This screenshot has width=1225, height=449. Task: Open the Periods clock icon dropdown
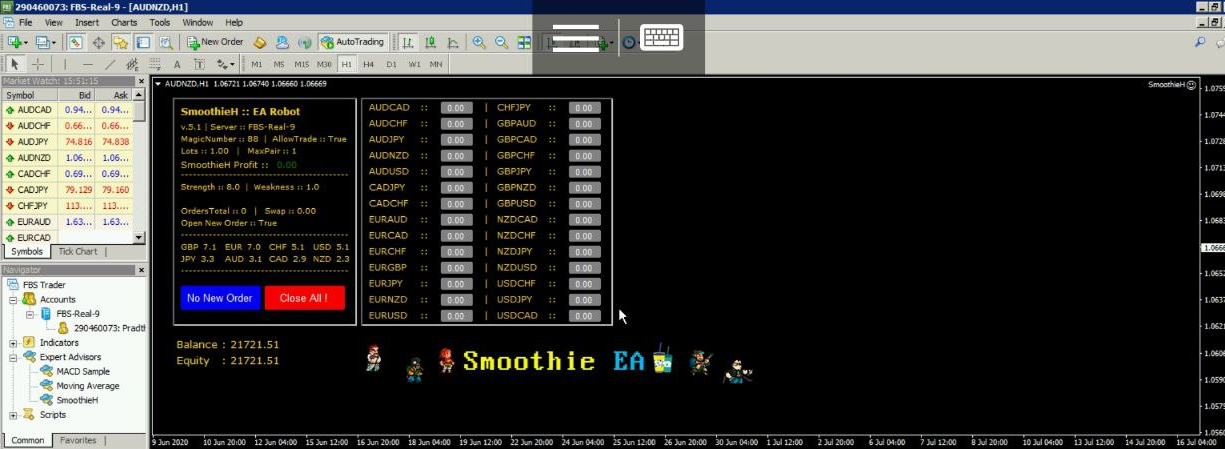click(630, 42)
